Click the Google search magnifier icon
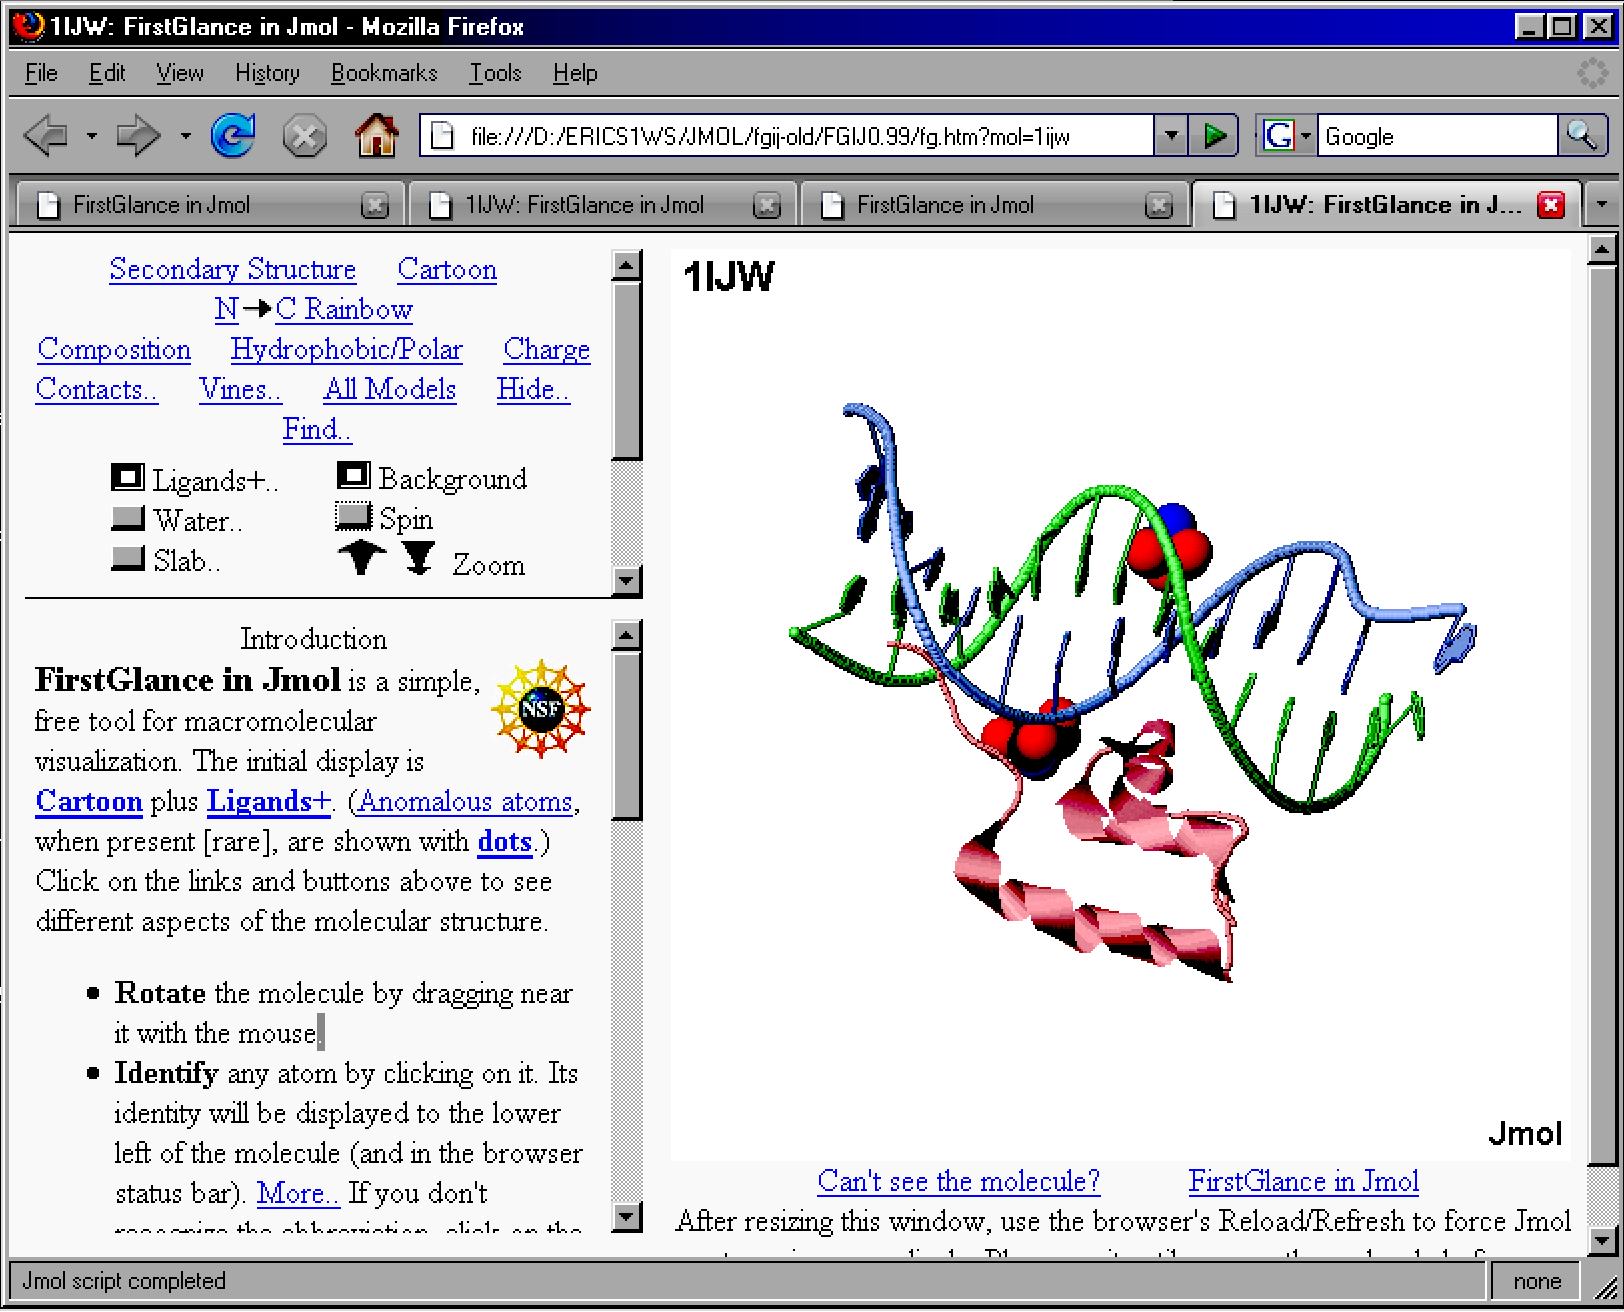Image resolution: width=1624 pixels, height=1312 pixels. click(1581, 135)
